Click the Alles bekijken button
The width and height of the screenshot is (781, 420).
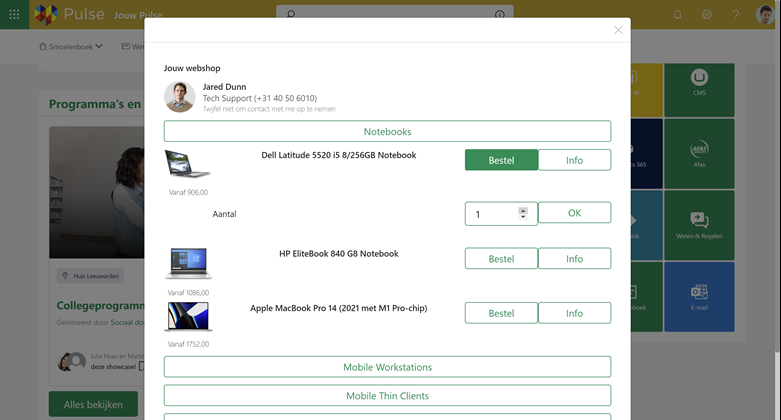(93, 405)
